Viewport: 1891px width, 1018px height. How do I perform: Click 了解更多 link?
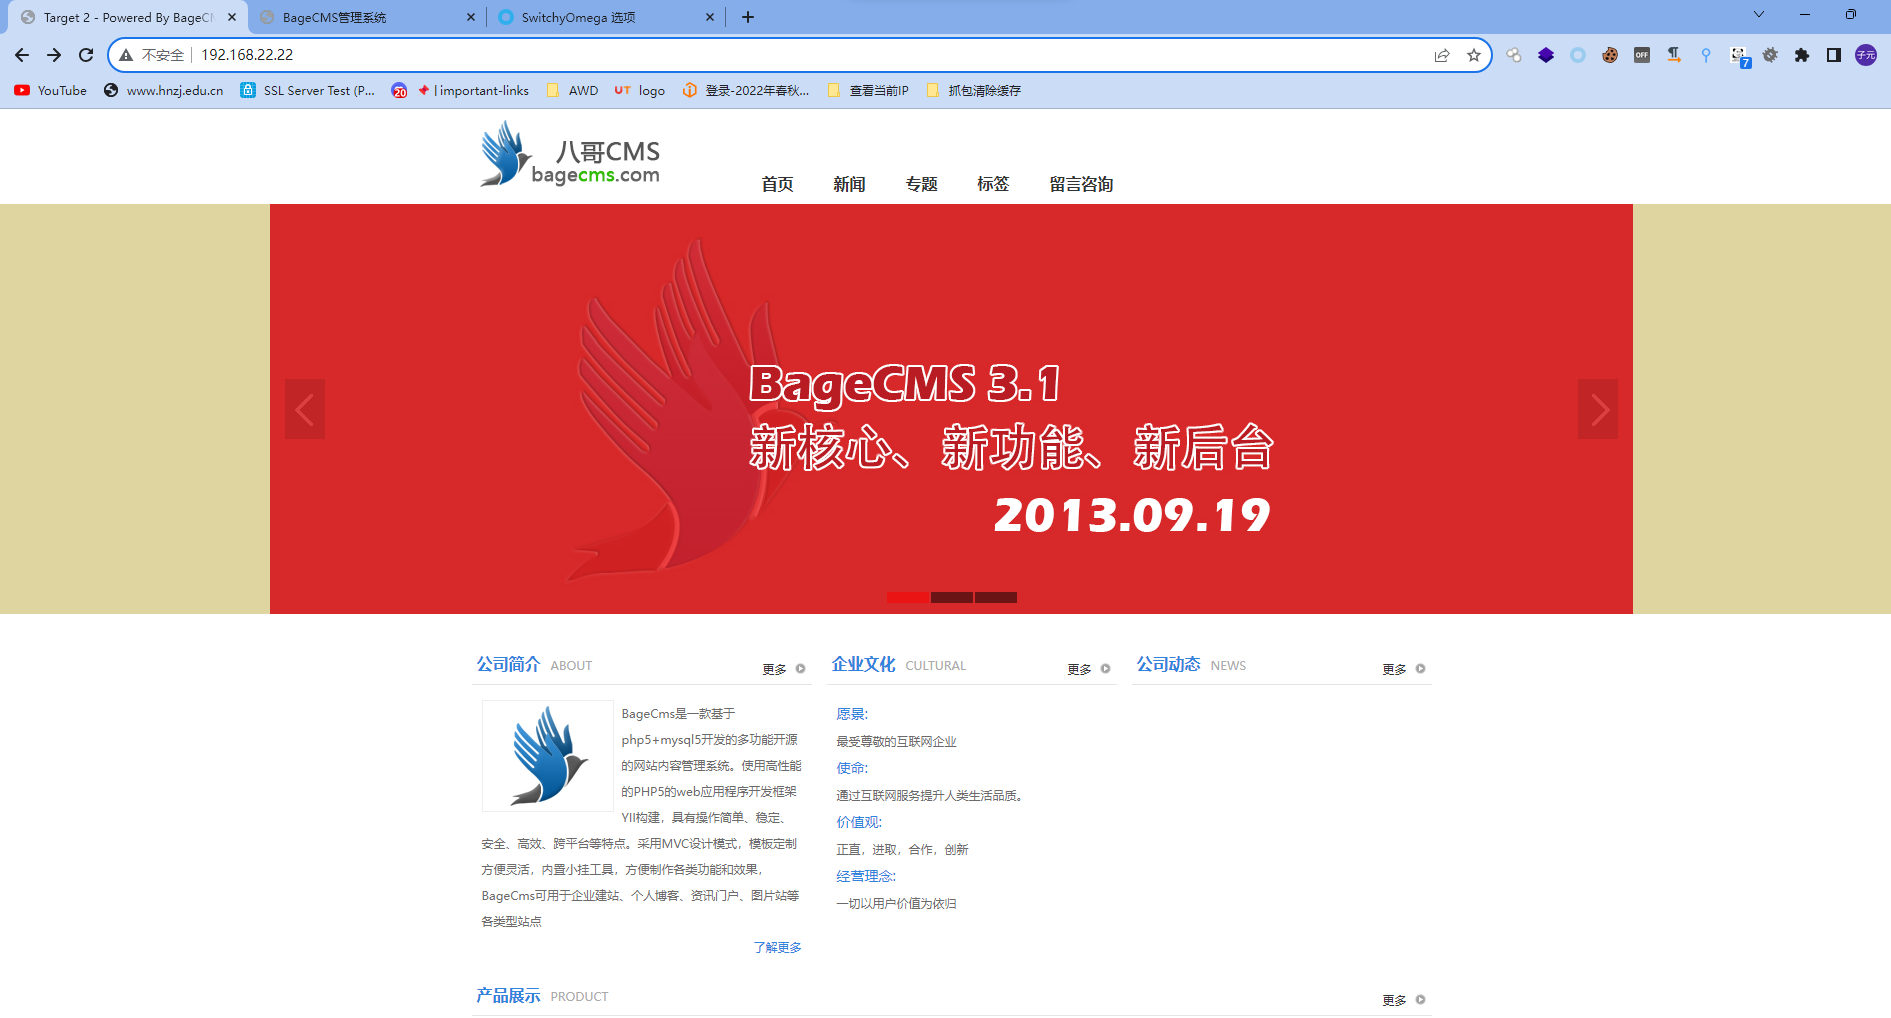(x=777, y=947)
